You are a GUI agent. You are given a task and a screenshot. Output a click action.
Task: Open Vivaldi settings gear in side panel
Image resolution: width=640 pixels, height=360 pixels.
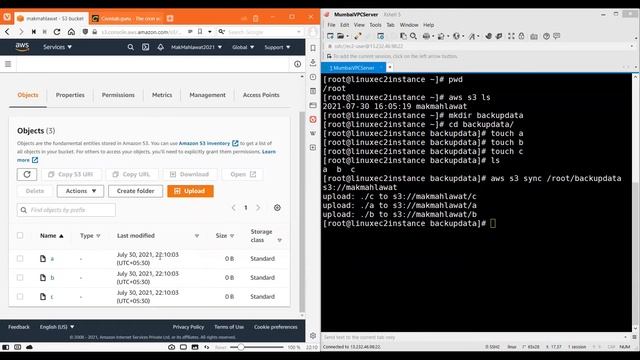[313, 336]
